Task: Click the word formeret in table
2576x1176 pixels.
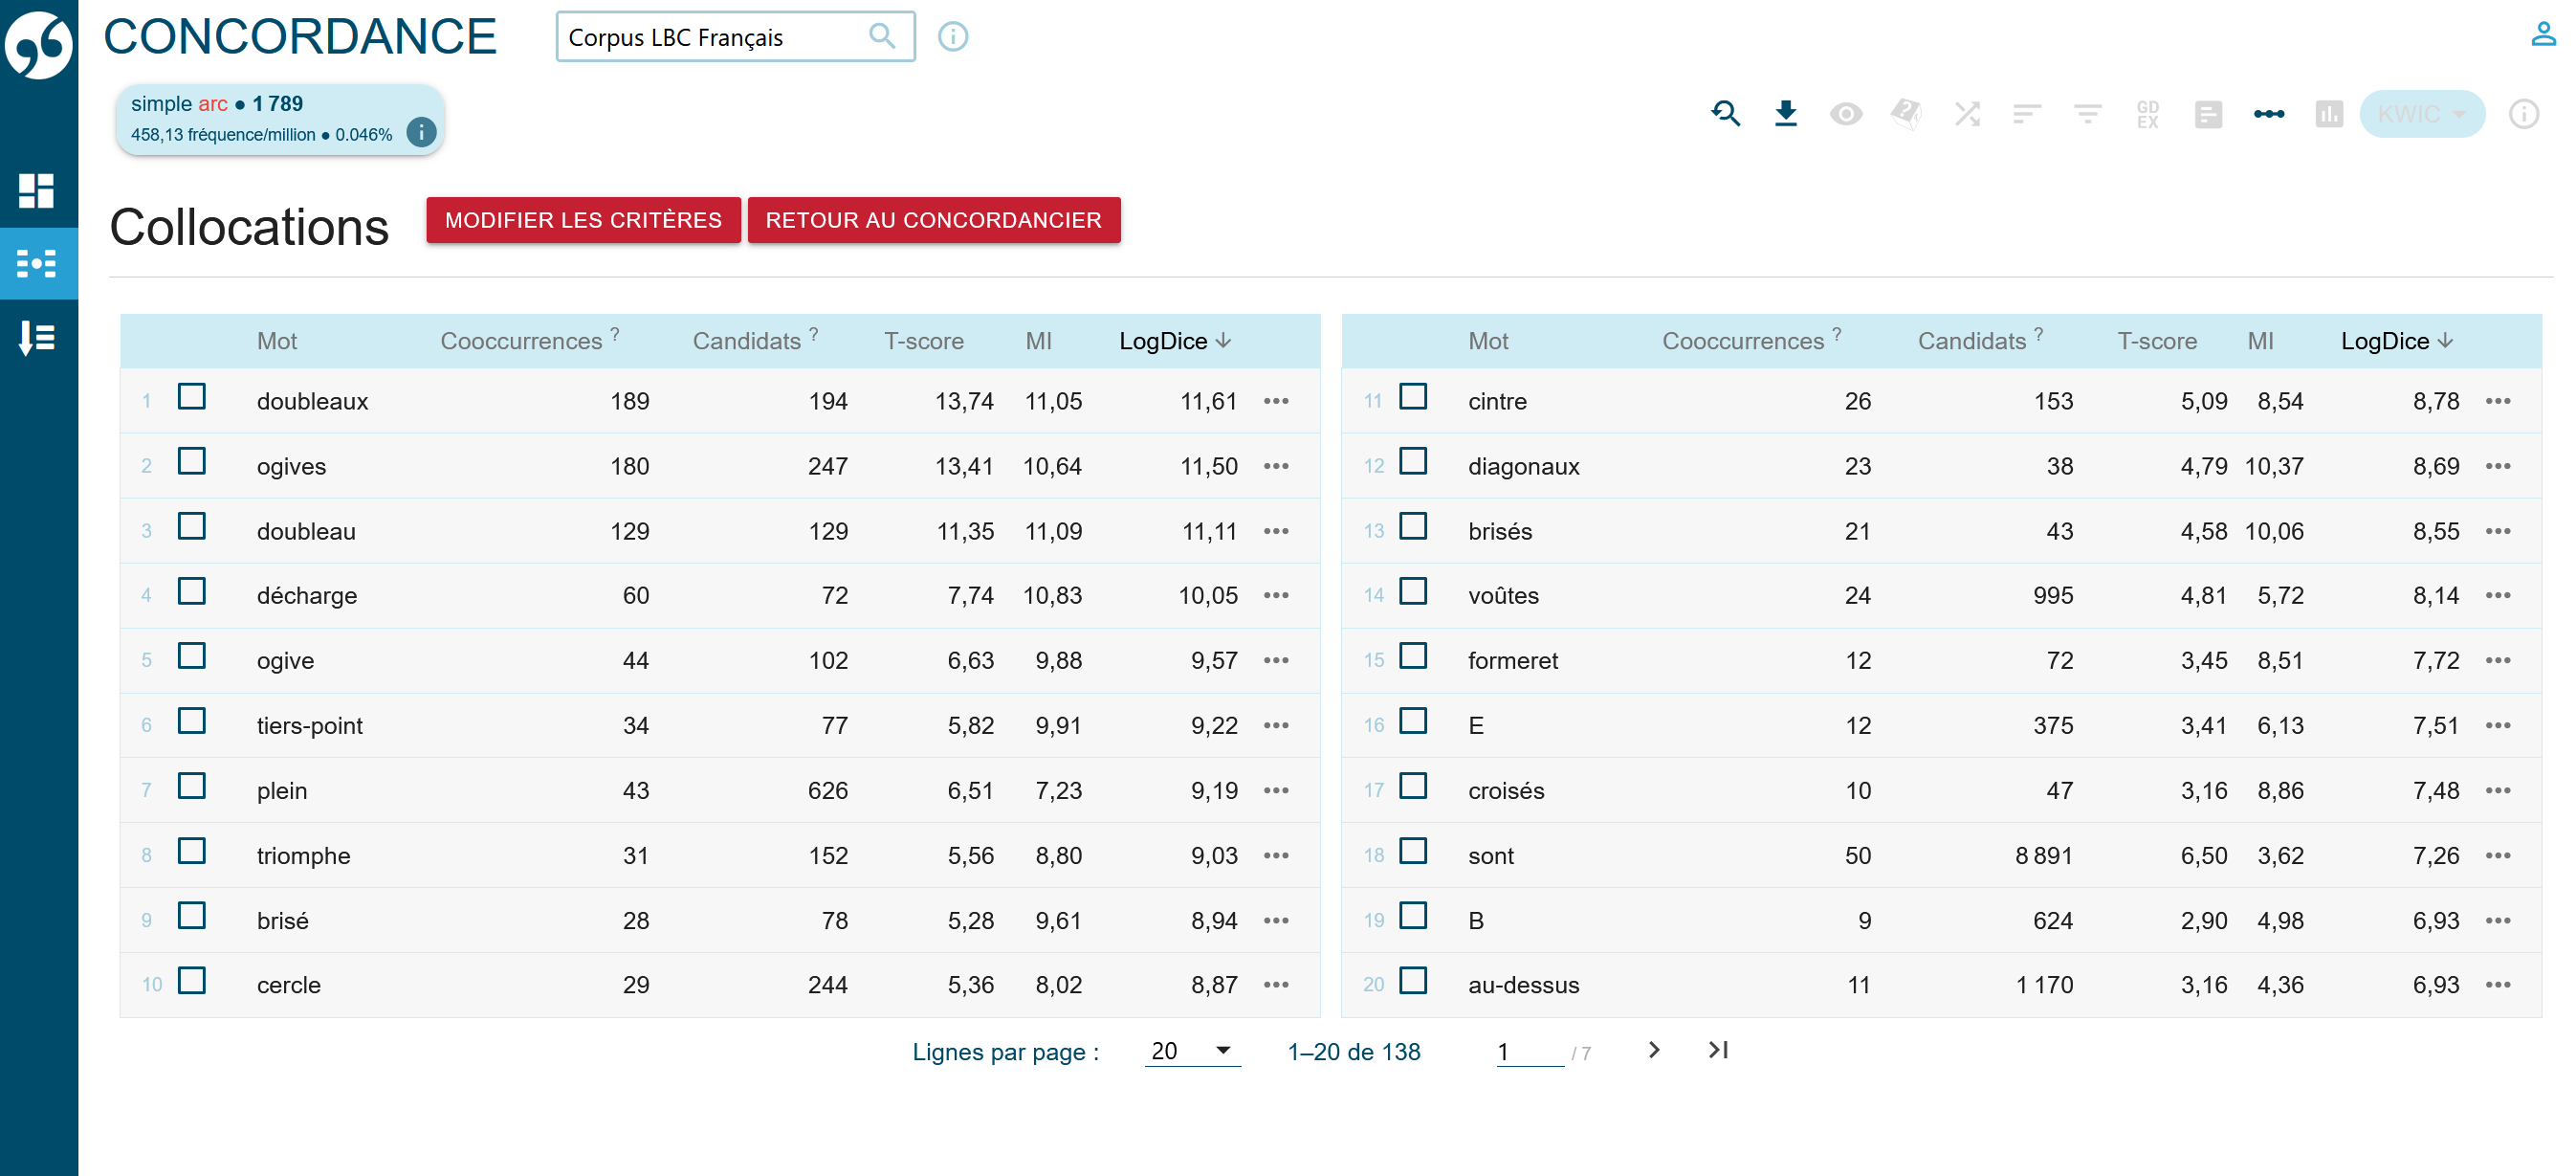Action: coord(1513,661)
